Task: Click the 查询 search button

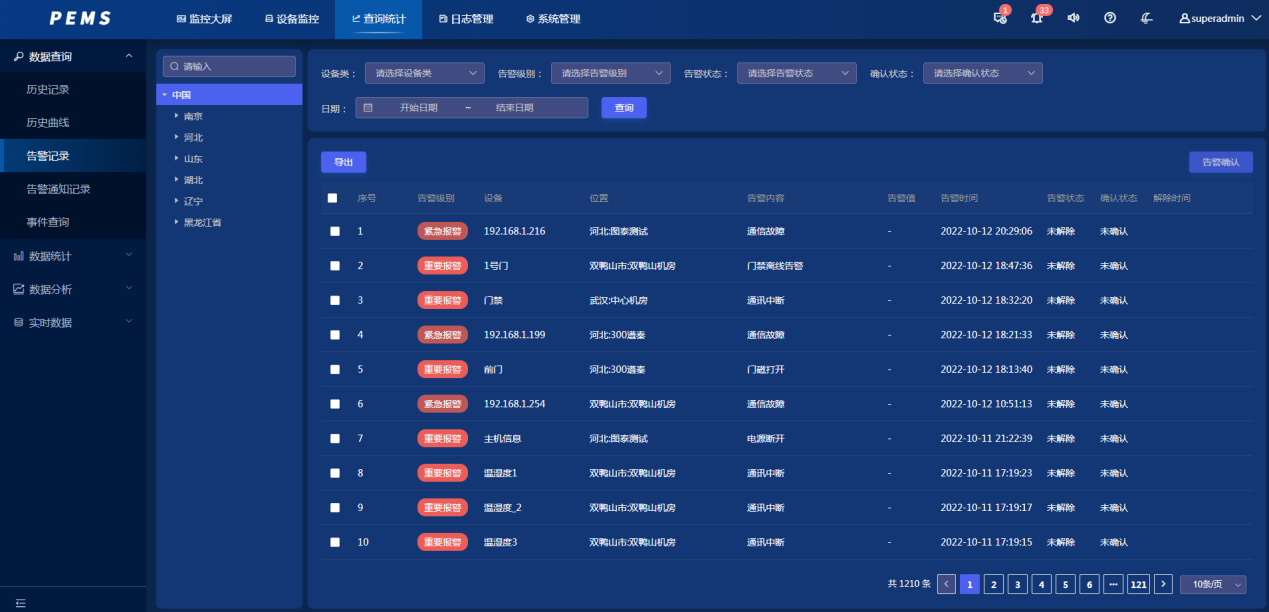Action: click(x=624, y=107)
